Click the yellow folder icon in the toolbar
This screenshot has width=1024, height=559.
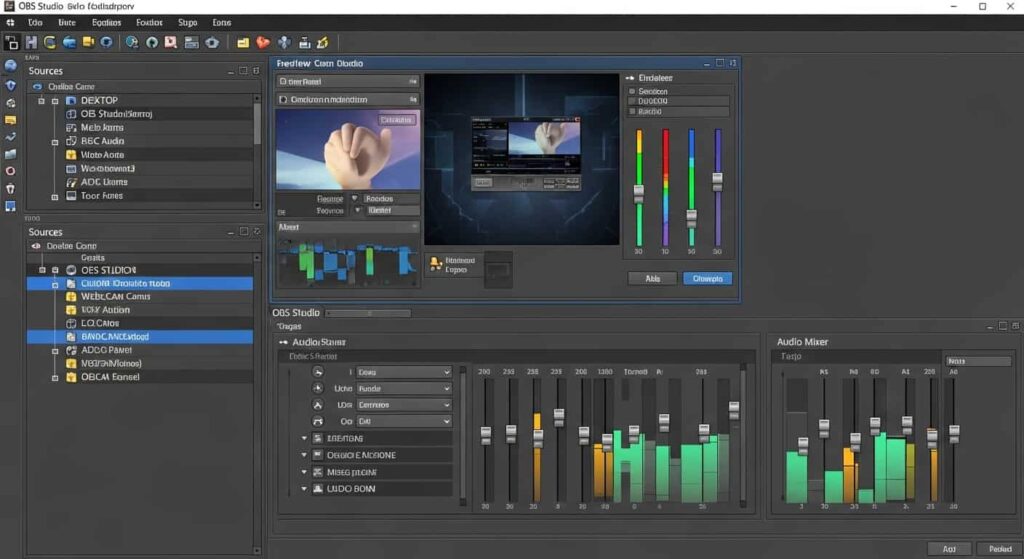tap(243, 43)
